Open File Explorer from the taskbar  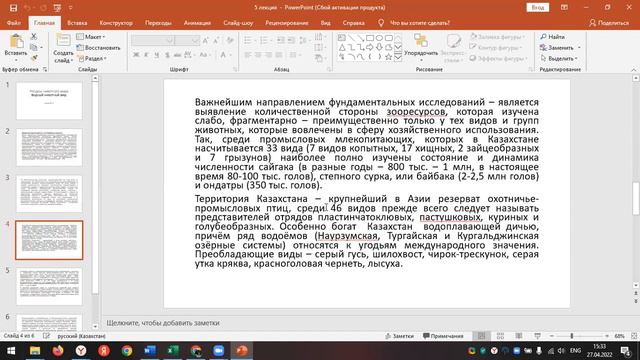click(x=35, y=351)
